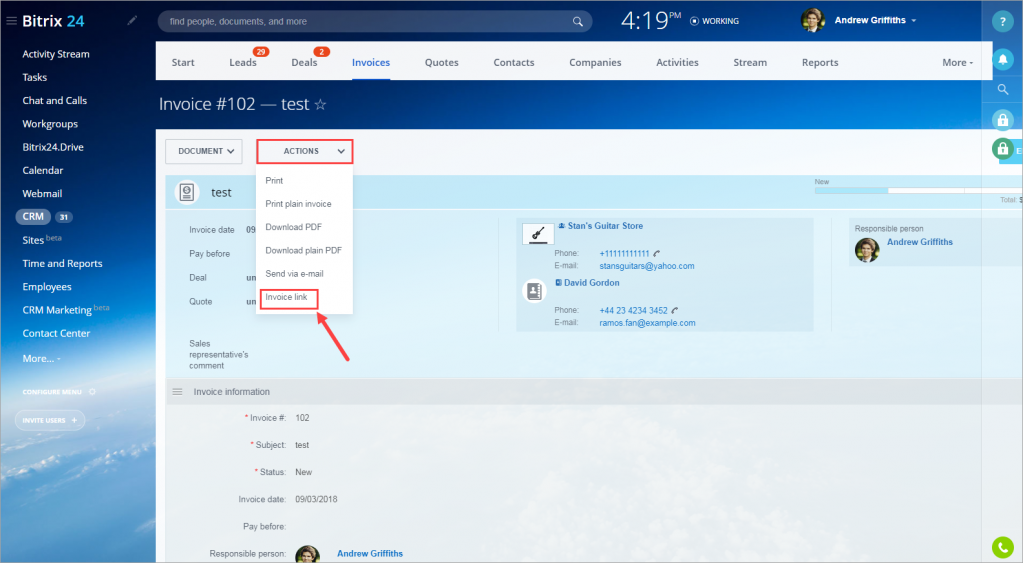Click the working status clock icon
The width and height of the screenshot is (1023, 563).
coord(694,21)
